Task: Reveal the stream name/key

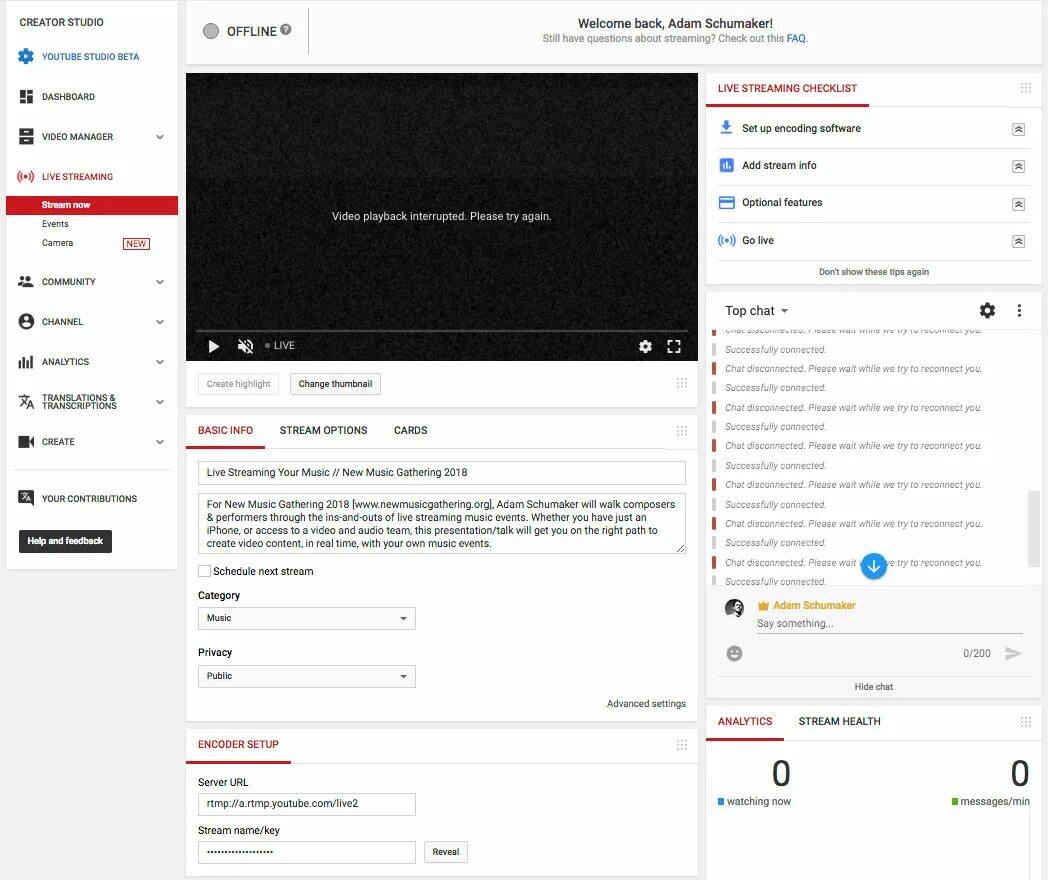Action: [445, 852]
